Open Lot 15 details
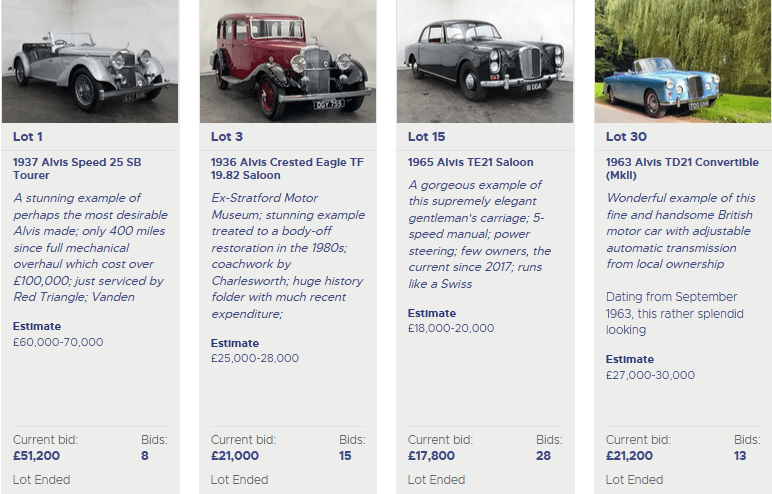Screen dimensions: 772x494 coord(426,136)
